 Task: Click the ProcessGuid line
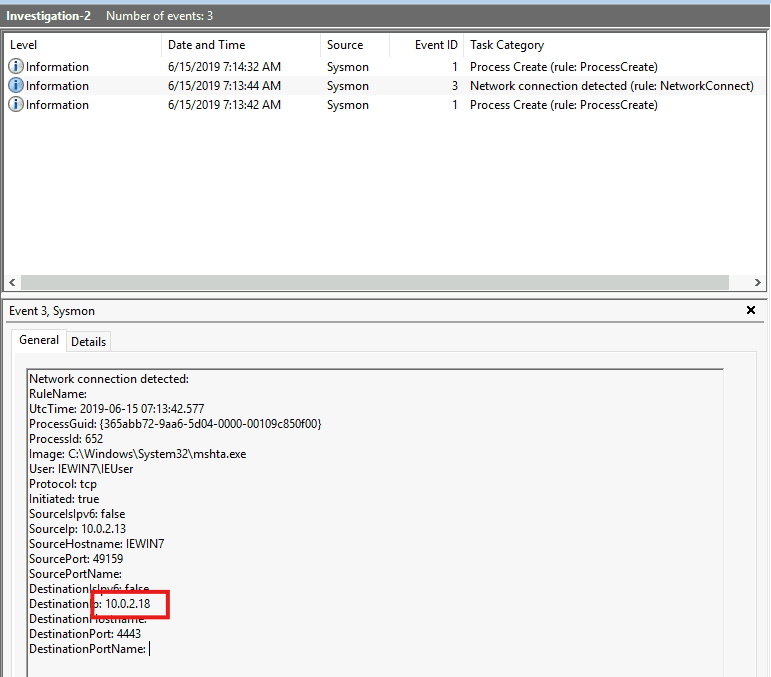coord(175,424)
